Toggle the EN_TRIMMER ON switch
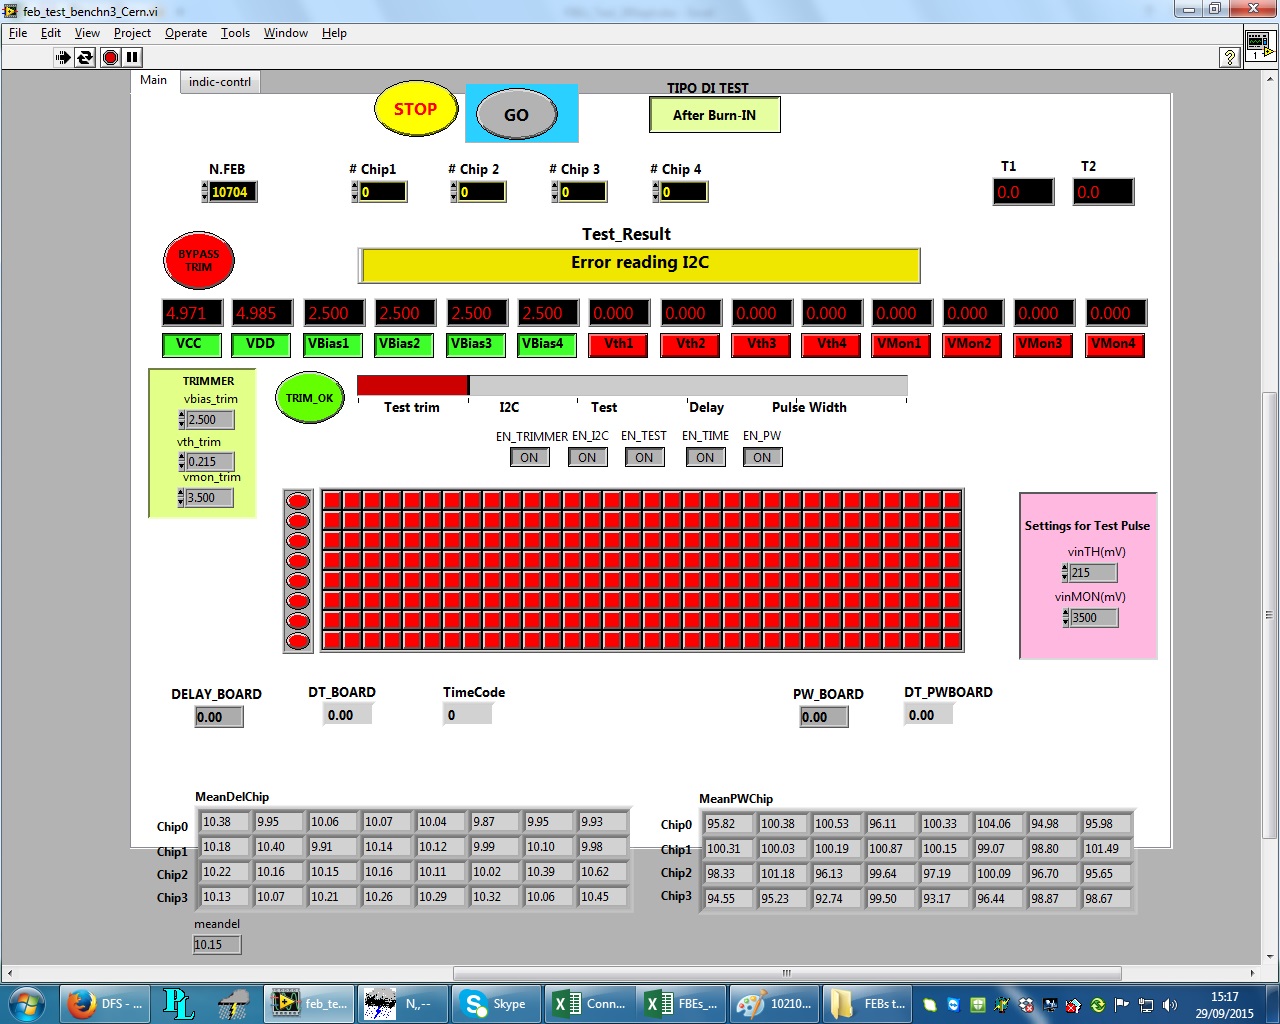The width and height of the screenshot is (1280, 1024). tap(529, 458)
